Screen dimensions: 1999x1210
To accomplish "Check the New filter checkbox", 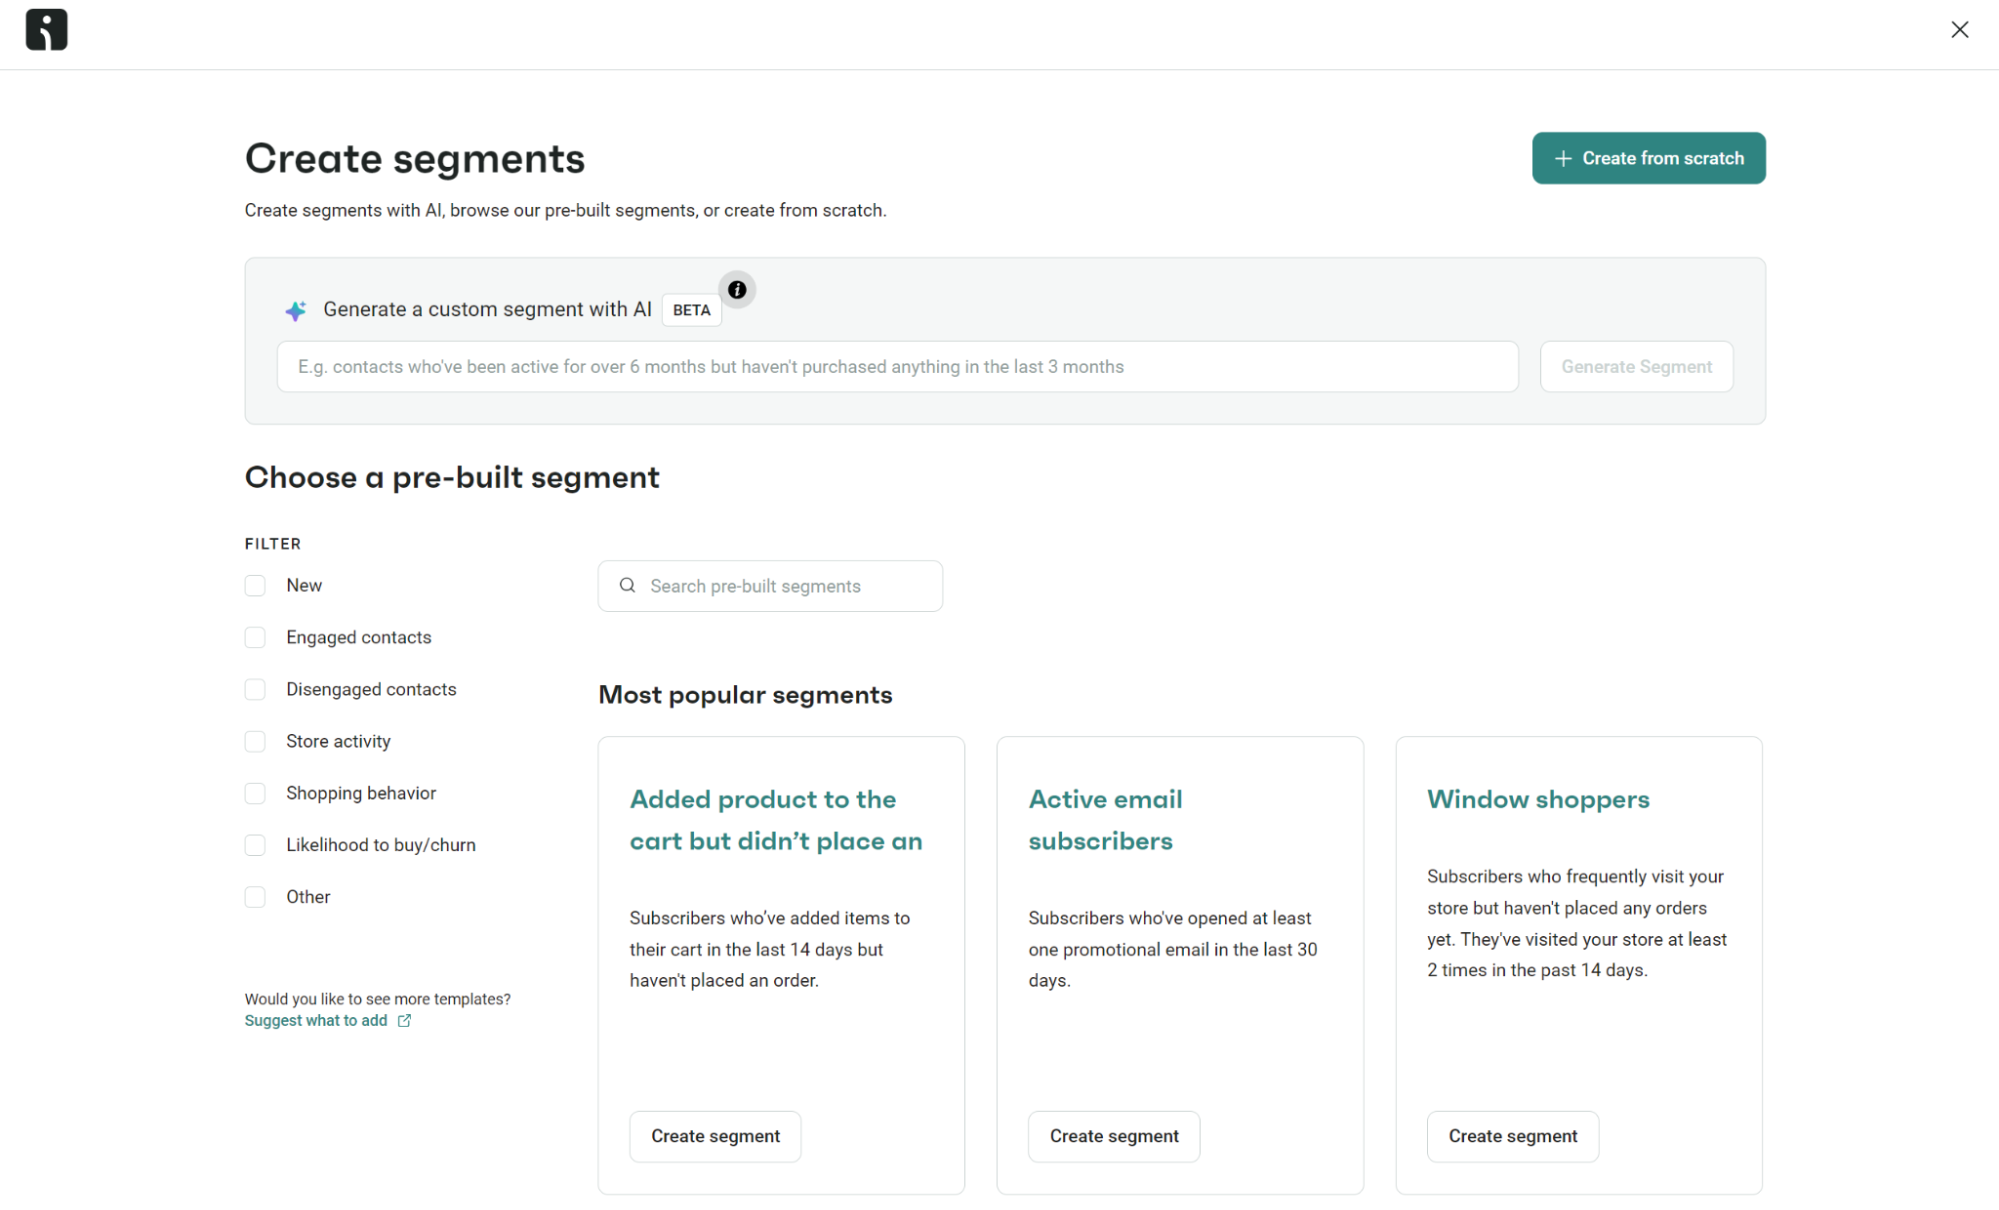I will (x=256, y=586).
